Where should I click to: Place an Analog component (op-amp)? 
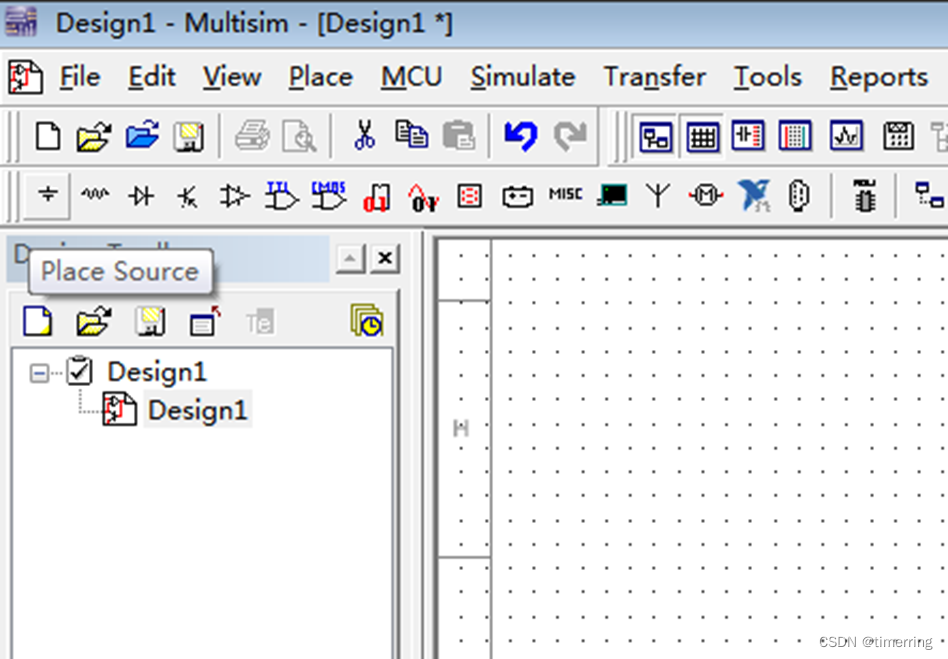[235, 196]
